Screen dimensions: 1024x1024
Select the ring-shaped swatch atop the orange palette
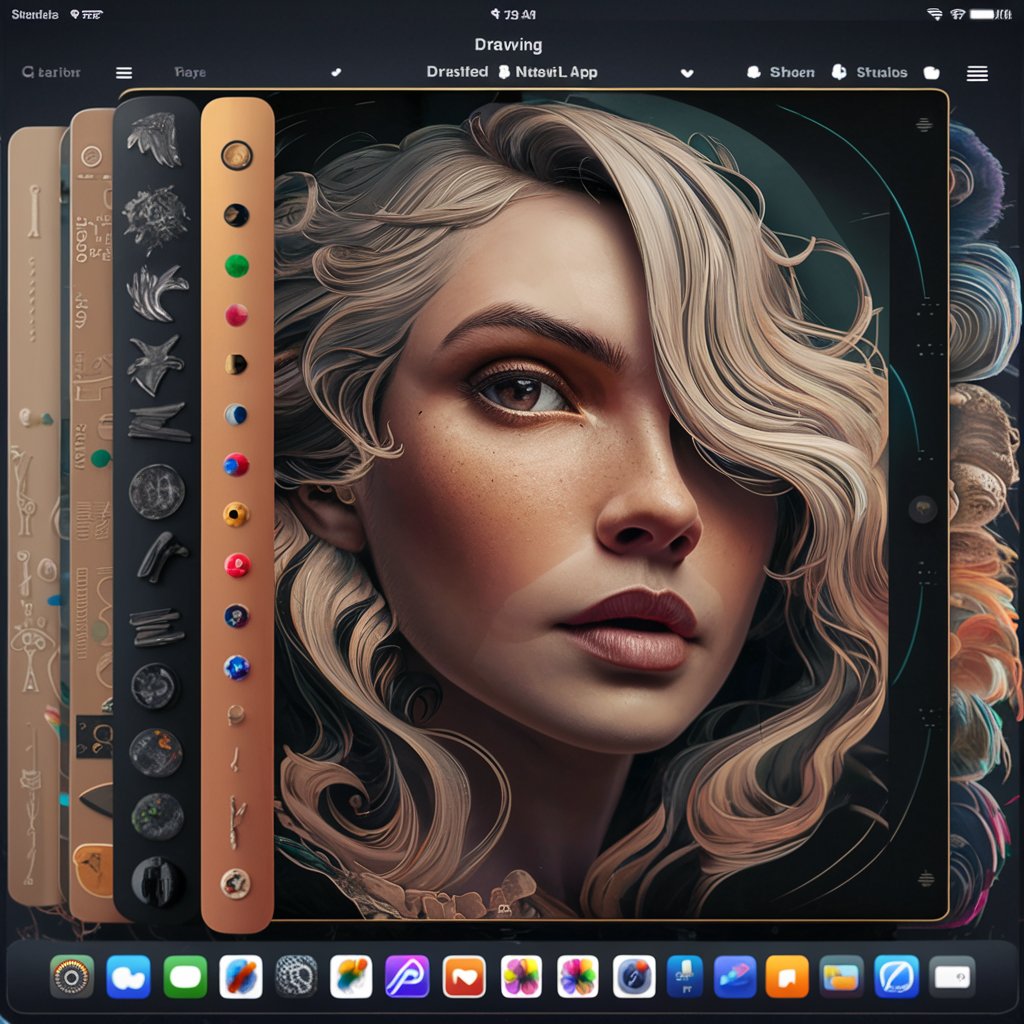pyautogui.click(x=236, y=155)
